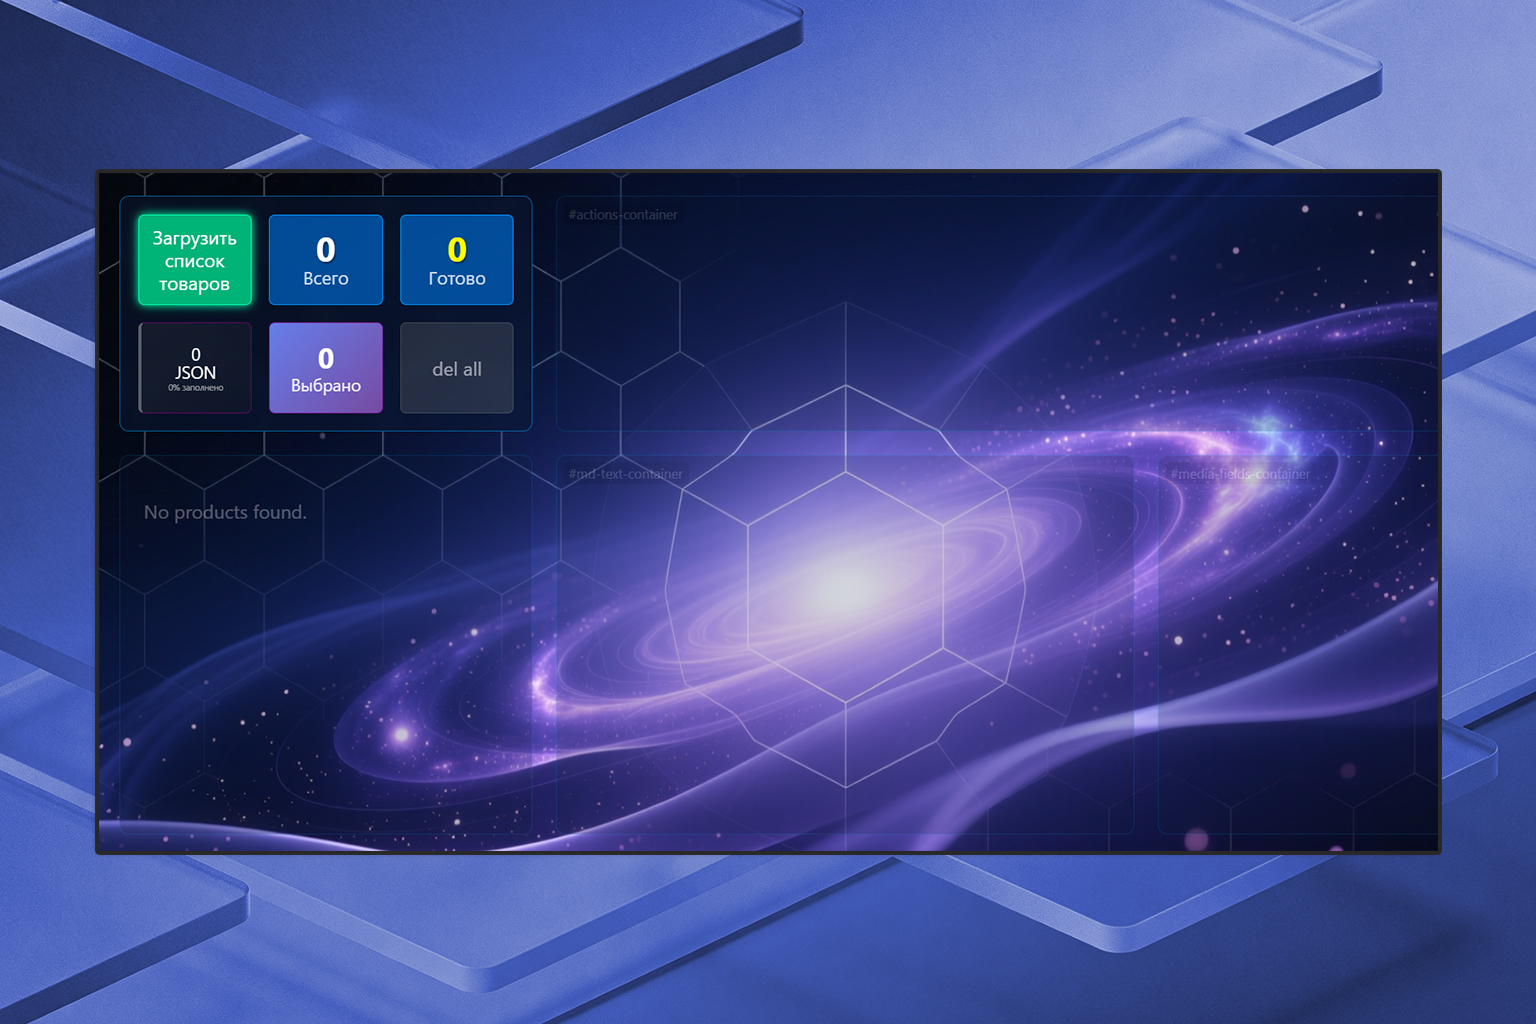Click the #md-text-container label
Screen dimensions: 1536x1024
click(x=626, y=474)
